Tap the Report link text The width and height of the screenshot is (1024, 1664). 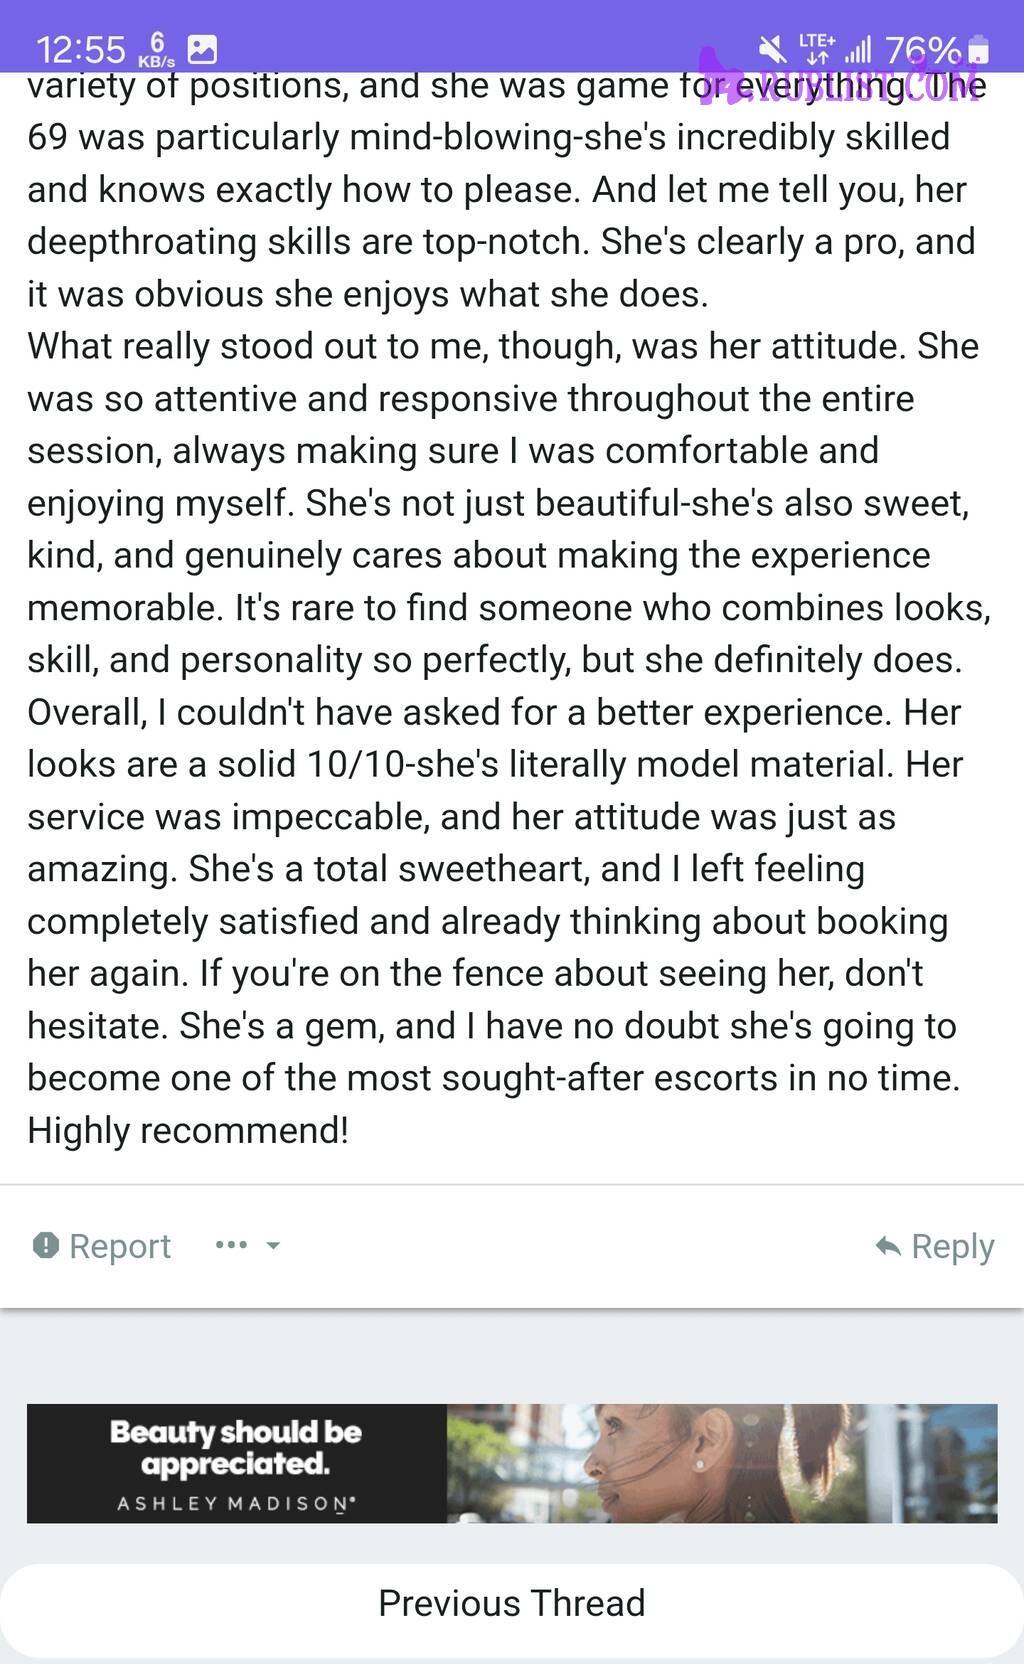[x=120, y=1246]
